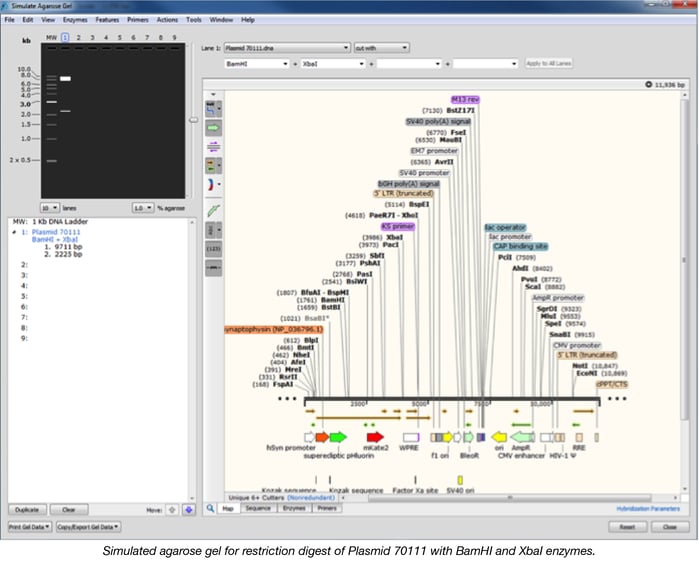Click the WPRE feature box on map

point(411,437)
